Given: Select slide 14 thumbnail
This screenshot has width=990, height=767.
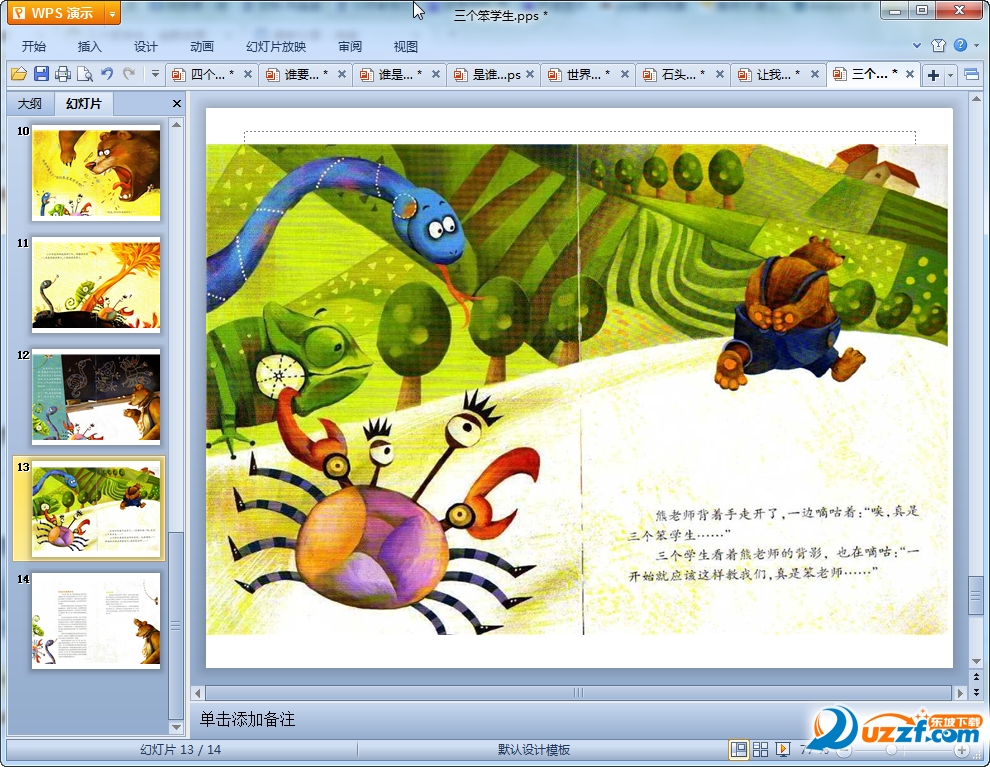Looking at the screenshot, I should 96,621.
